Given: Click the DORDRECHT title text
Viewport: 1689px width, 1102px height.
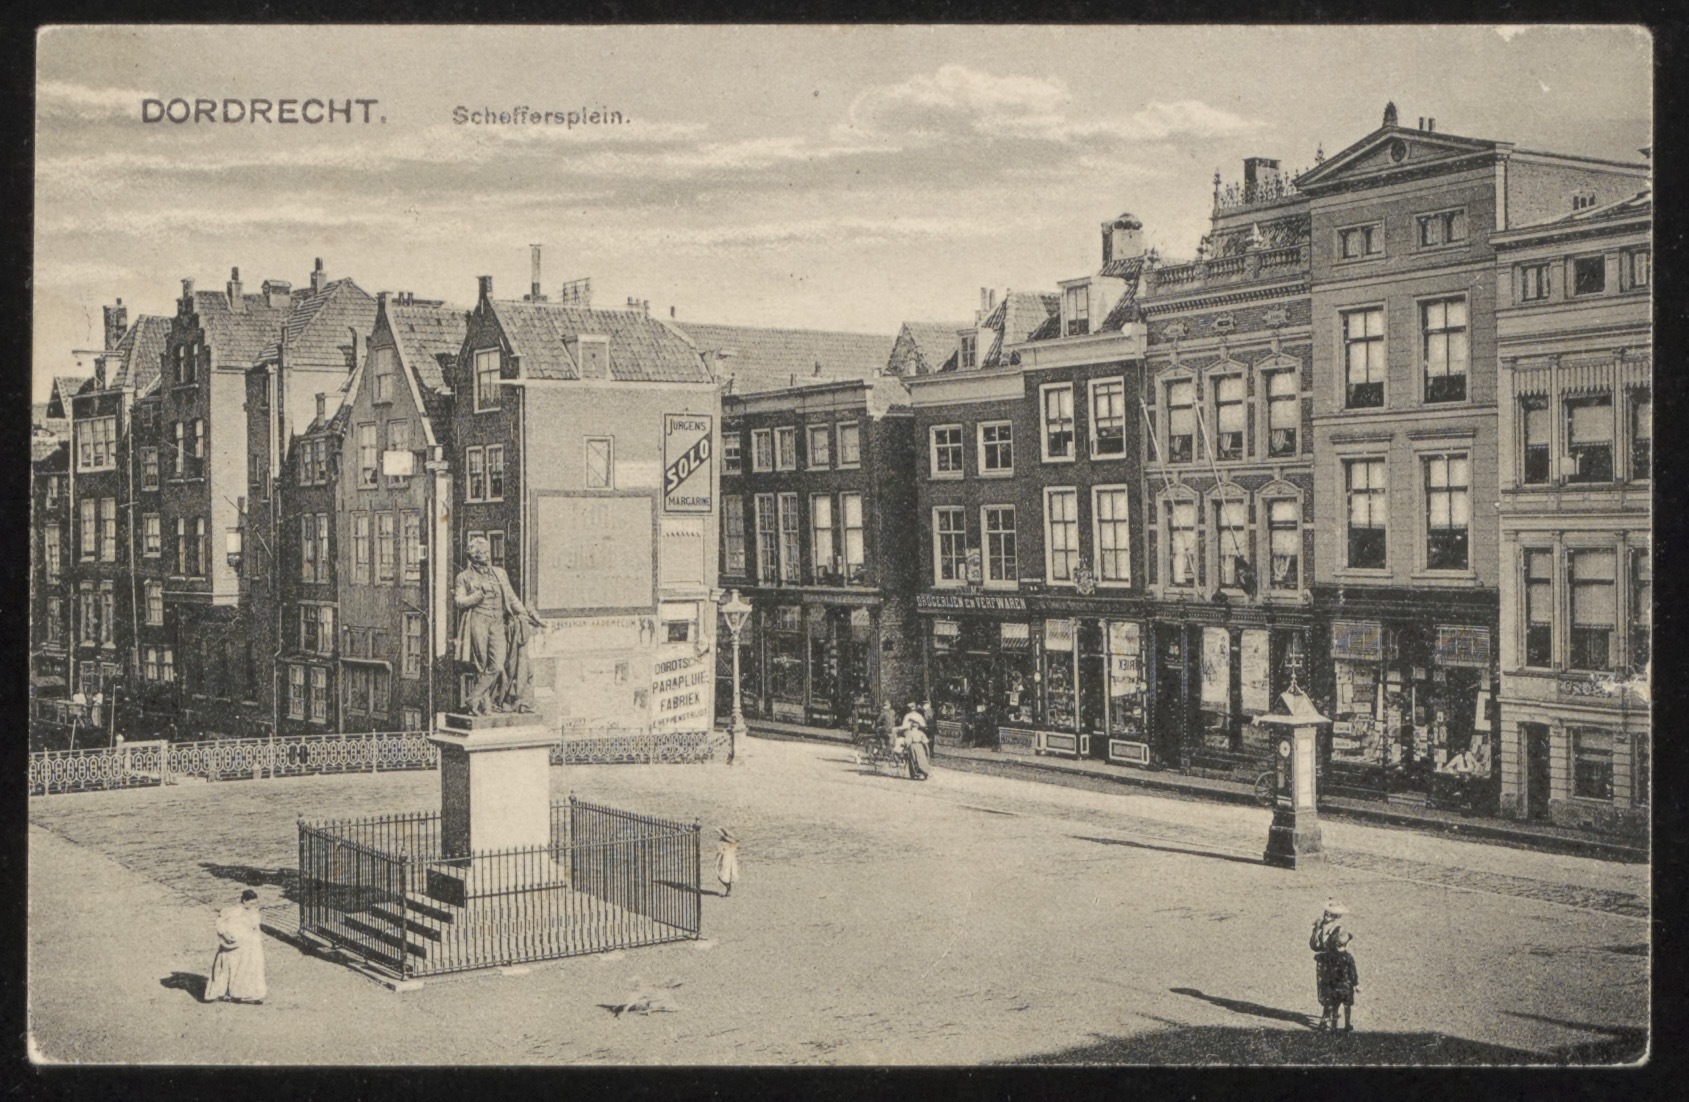Looking at the screenshot, I should [x=264, y=111].
